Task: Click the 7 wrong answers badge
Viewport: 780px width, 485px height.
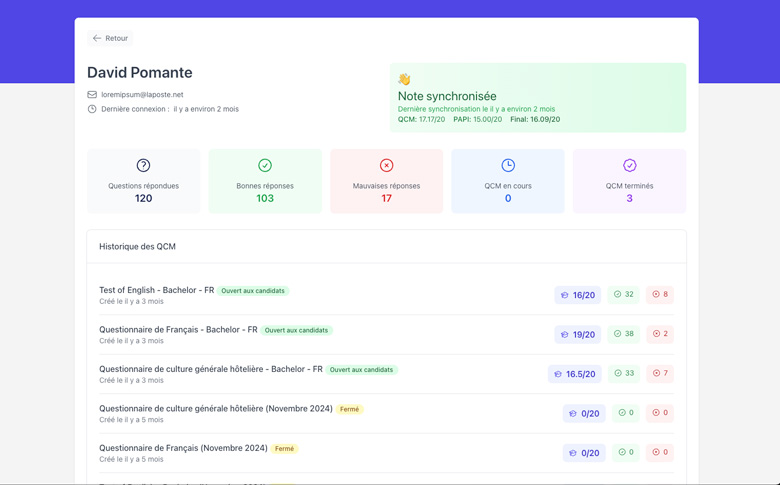Action: click(660, 373)
